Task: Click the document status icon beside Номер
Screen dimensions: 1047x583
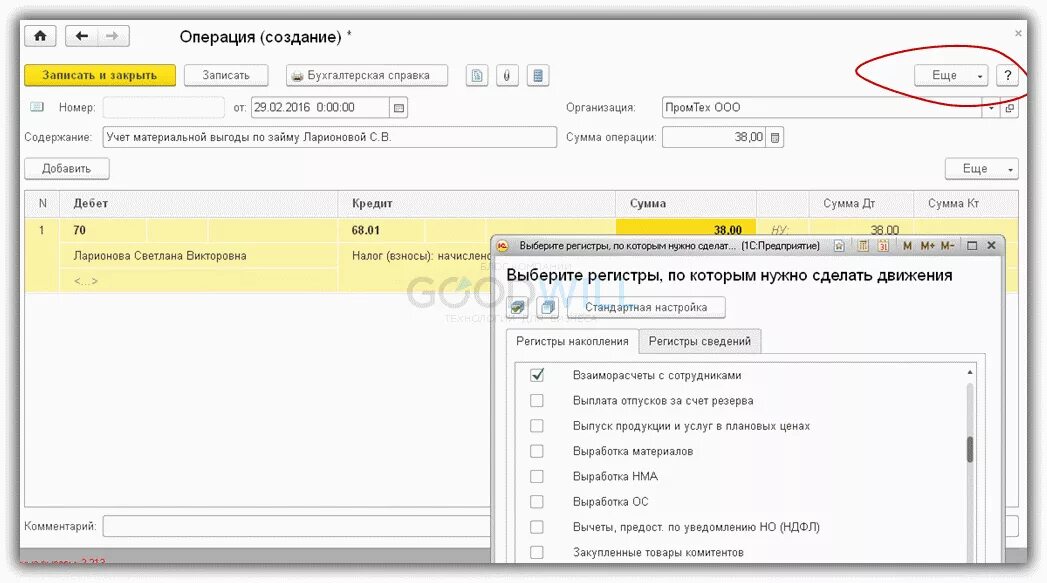Action: click(x=37, y=107)
